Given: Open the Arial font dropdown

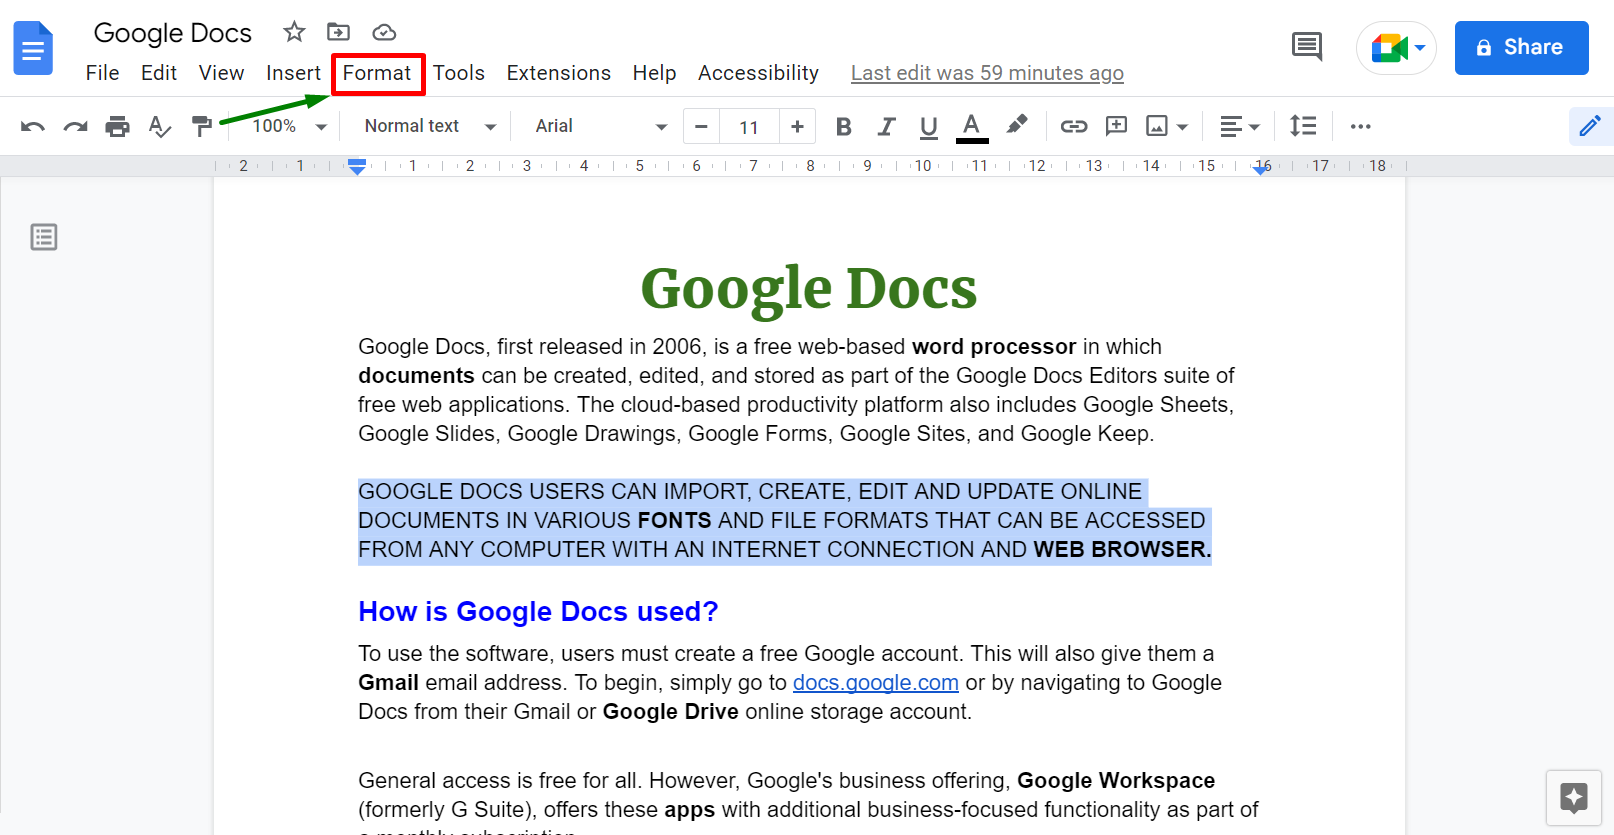Looking at the screenshot, I should pyautogui.click(x=601, y=126).
